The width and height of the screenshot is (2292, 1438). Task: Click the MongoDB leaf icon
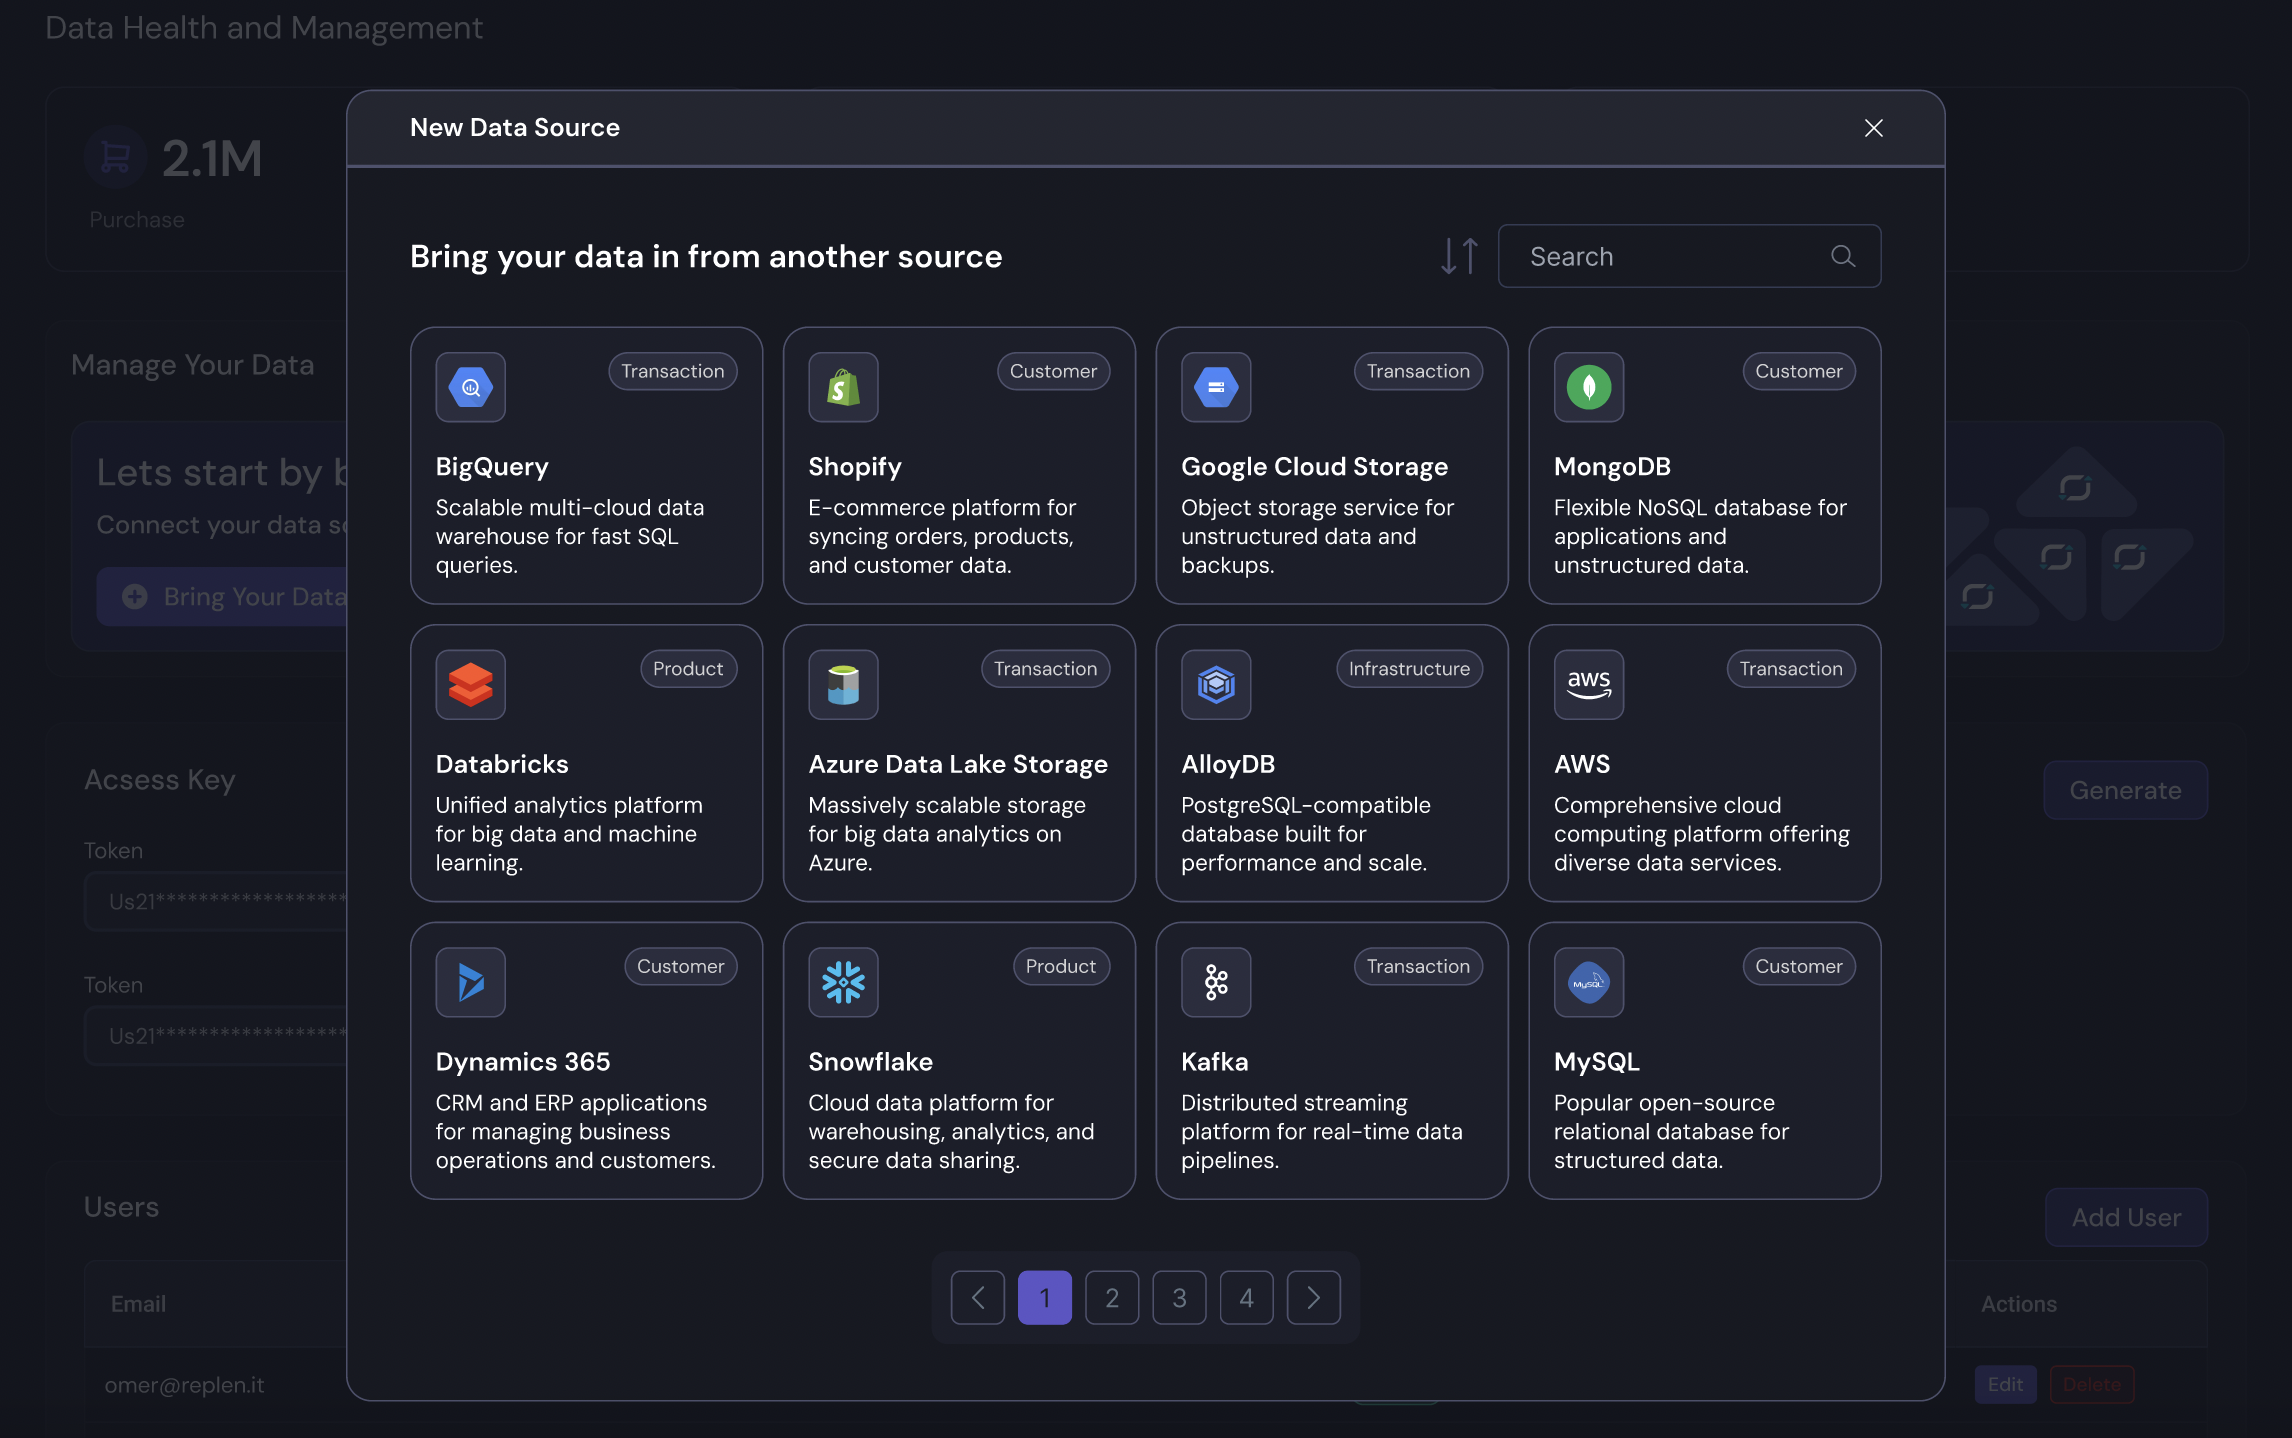(x=1588, y=387)
